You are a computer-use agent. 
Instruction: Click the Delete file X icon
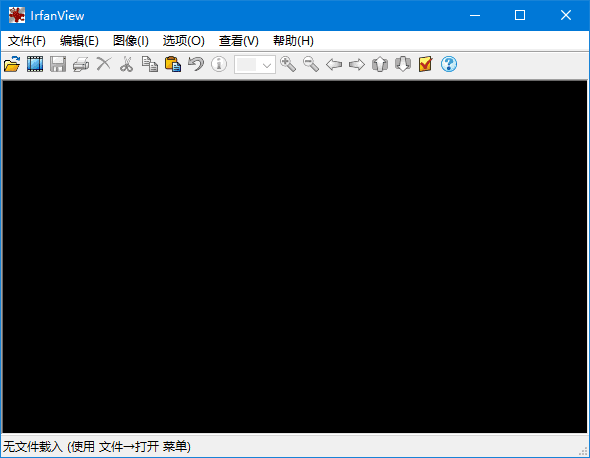coord(104,64)
